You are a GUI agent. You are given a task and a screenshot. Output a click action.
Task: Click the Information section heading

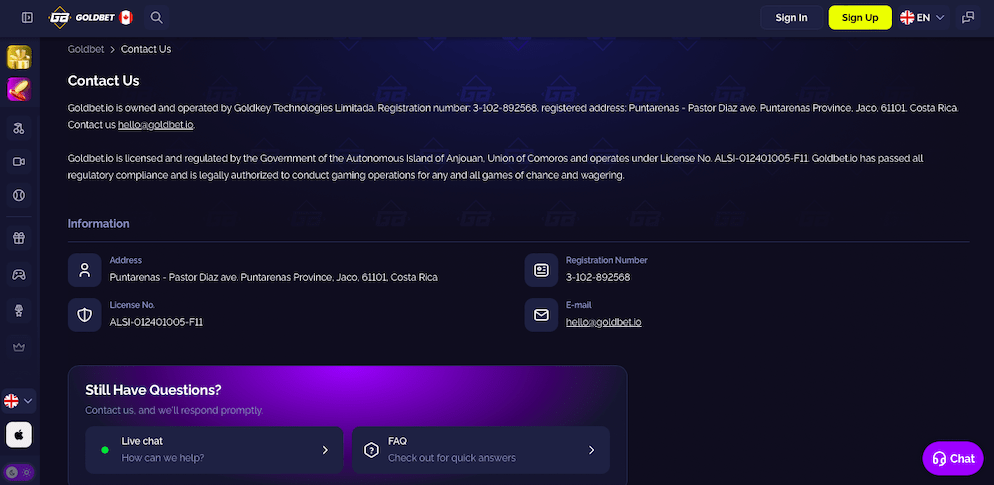98,224
